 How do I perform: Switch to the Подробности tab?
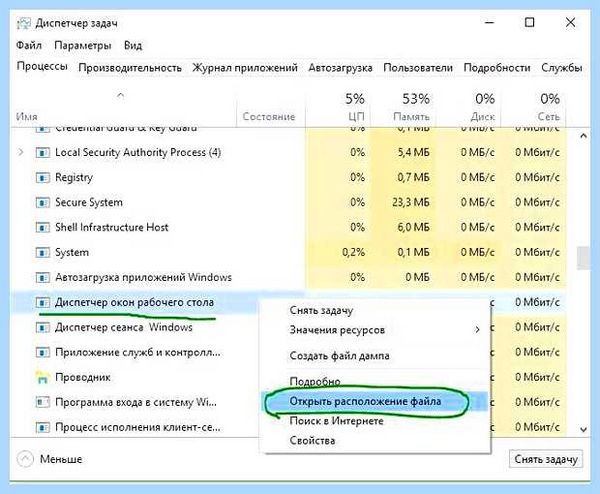pos(497,68)
